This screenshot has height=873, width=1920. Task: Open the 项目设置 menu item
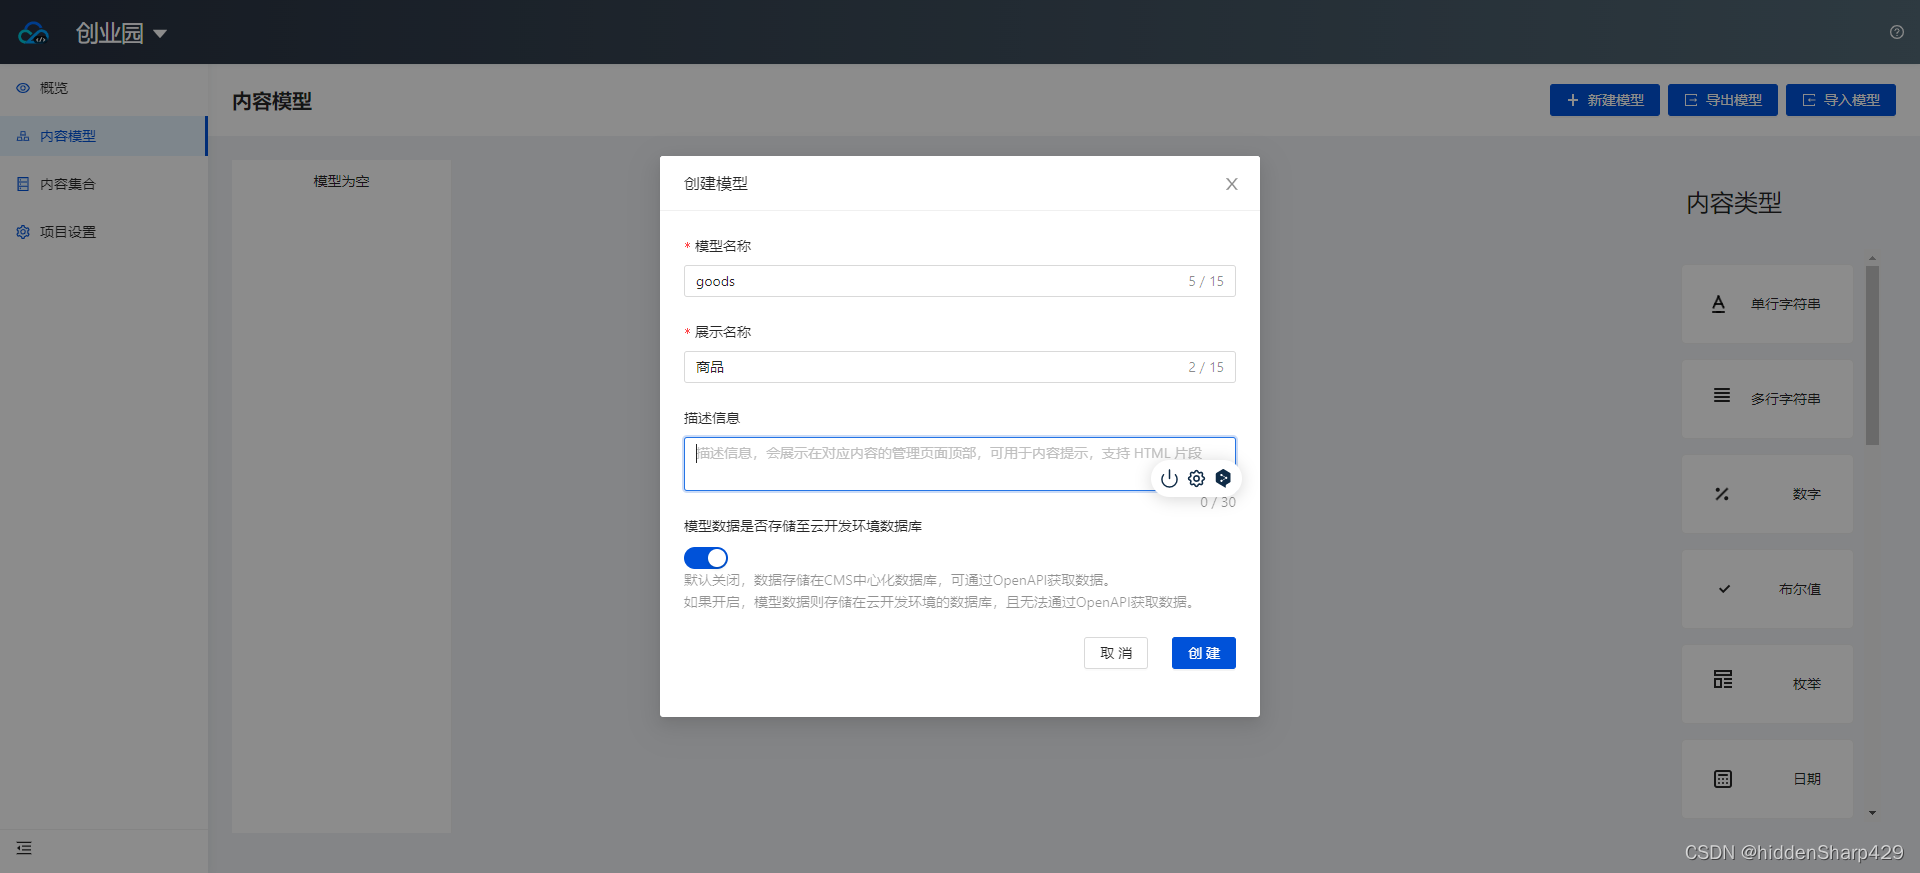pyautogui.click(x=103, y=232)
